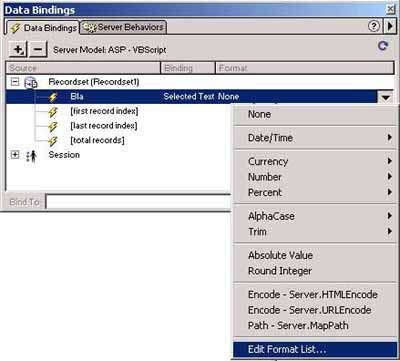Viewport: 400px width, 361px height.
Task: Open the help question mark icon
Action: click(x=374, y=26)
